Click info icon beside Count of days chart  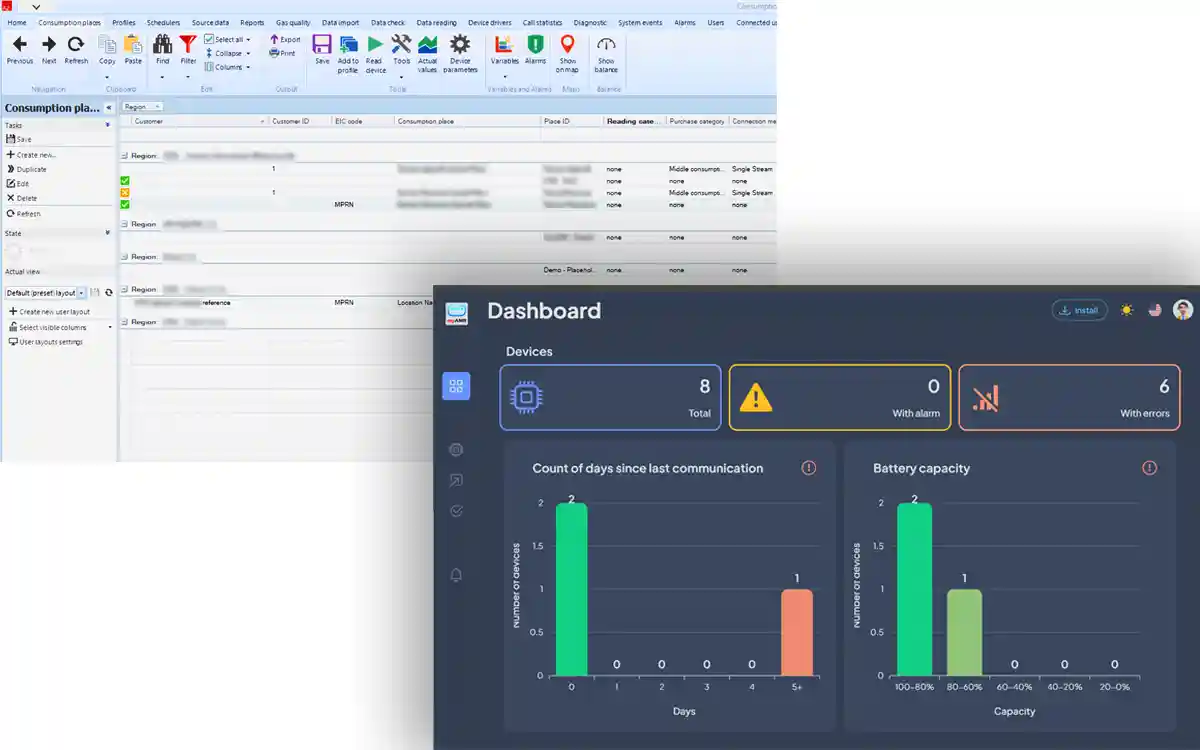point(809,468)
